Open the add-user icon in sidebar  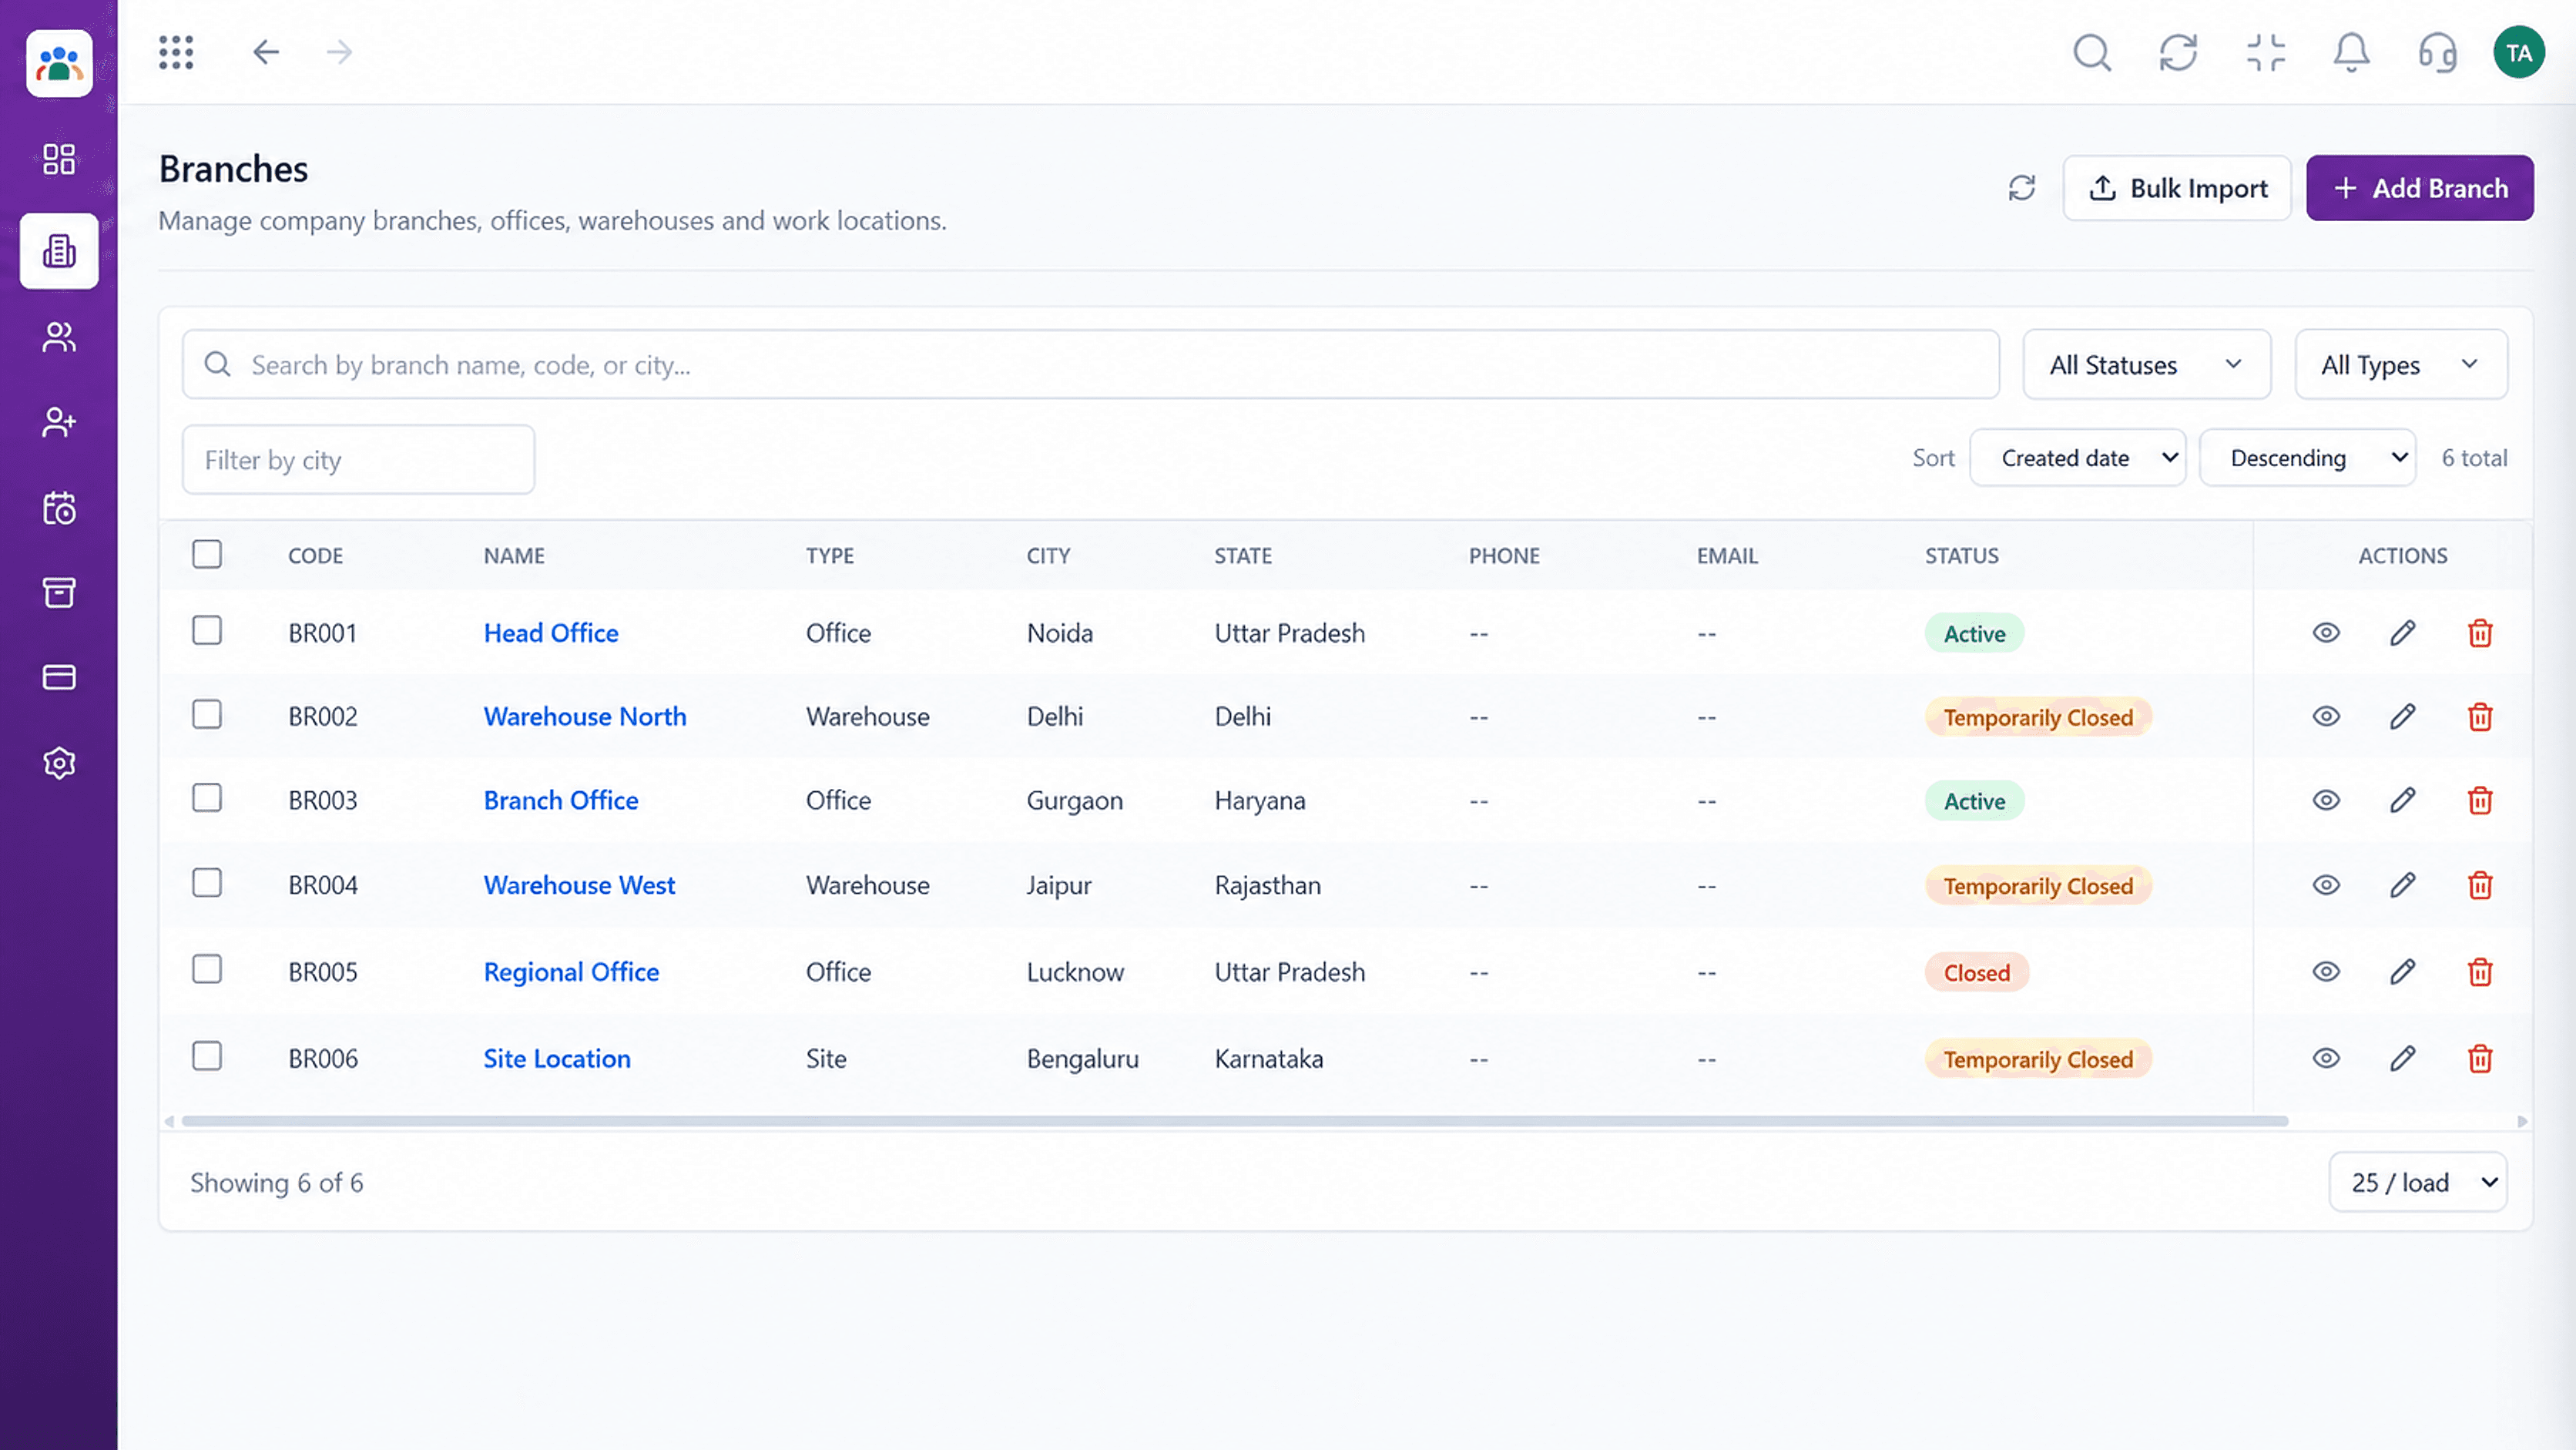(x=59, y=422)
